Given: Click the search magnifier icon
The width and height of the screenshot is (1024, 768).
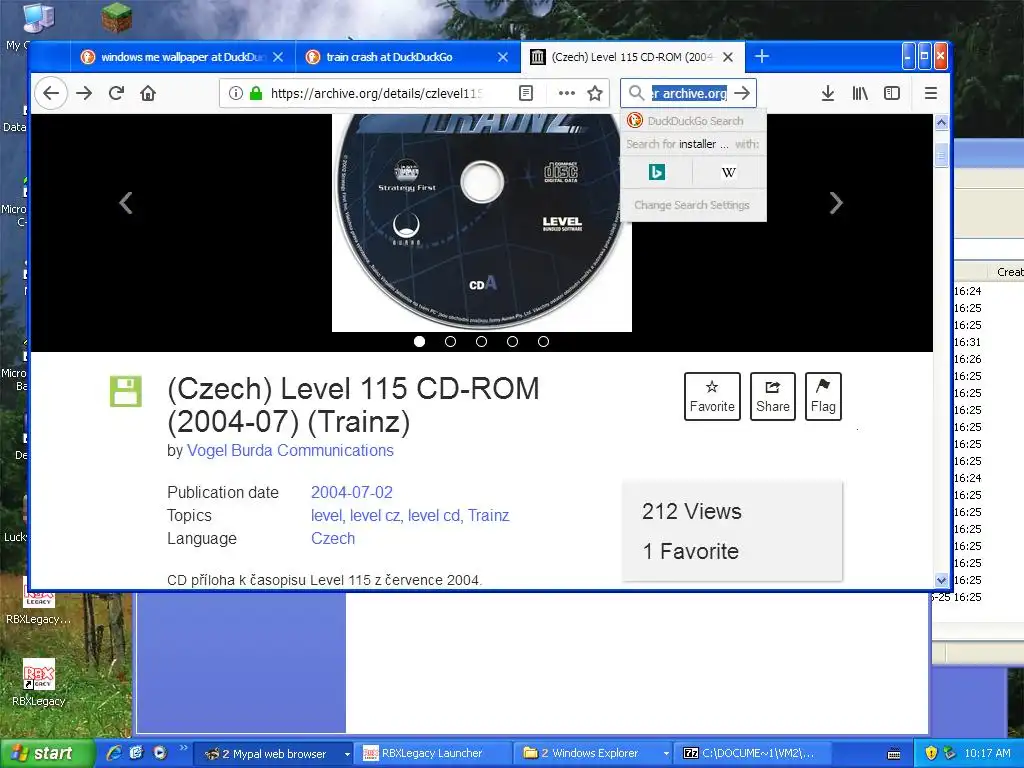Looking at the screenshot, I should tap(635, 93).
